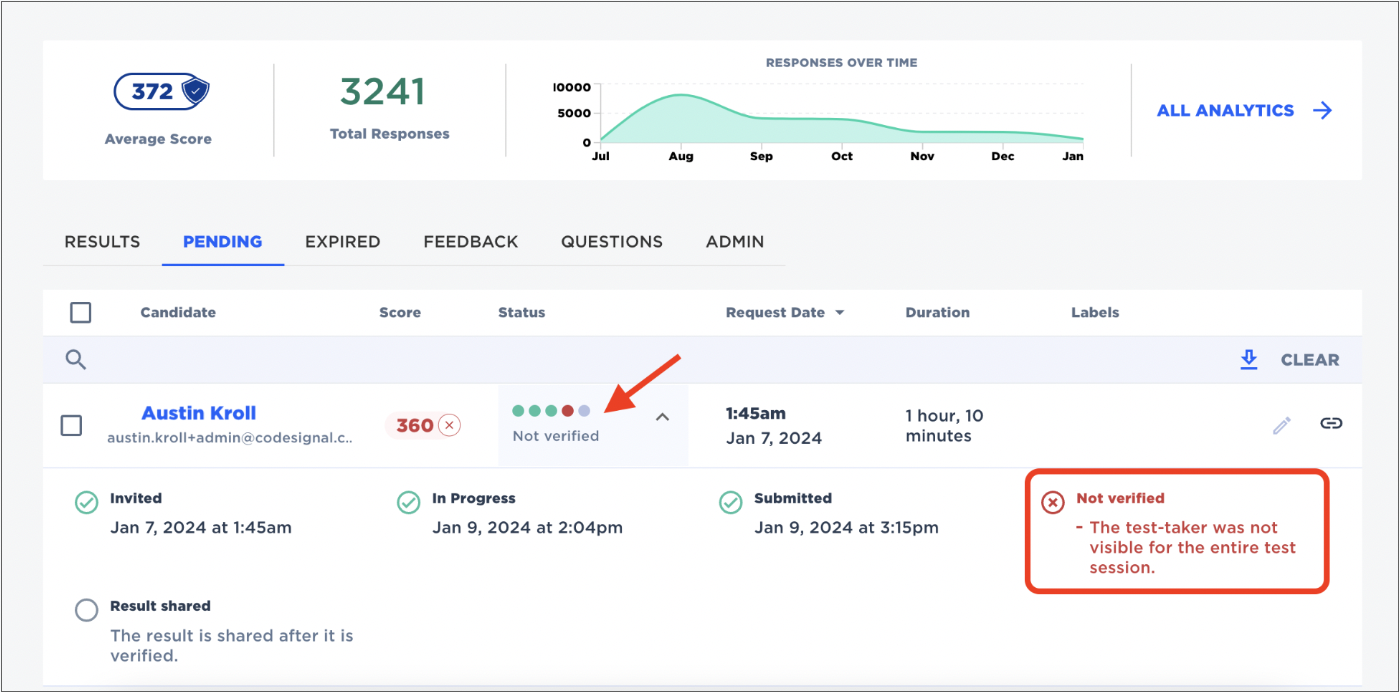The width and height of the screenshot is (1400, 692).
Task: Click the red Not verified X icon
Action: pos(1053,502)
